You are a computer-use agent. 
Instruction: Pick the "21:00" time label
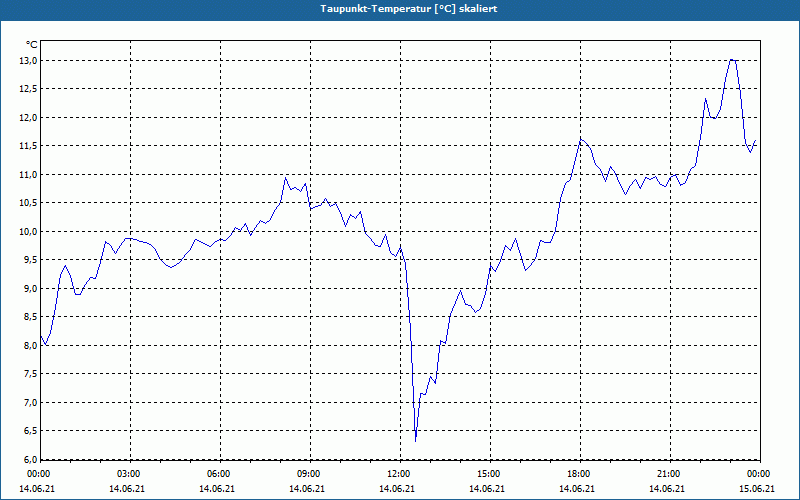(668, 474)
